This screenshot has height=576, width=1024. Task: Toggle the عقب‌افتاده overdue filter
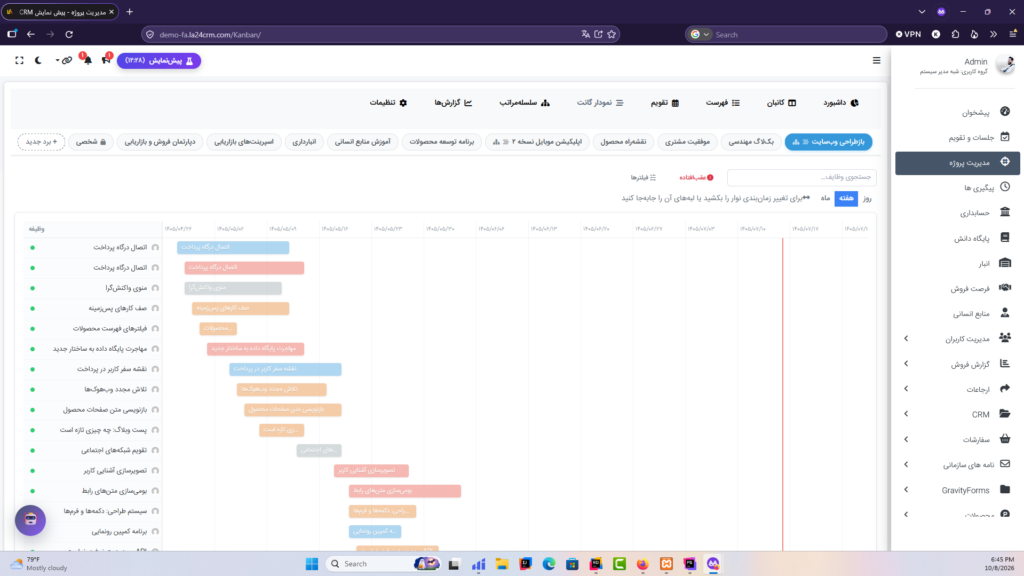[696, 178]
